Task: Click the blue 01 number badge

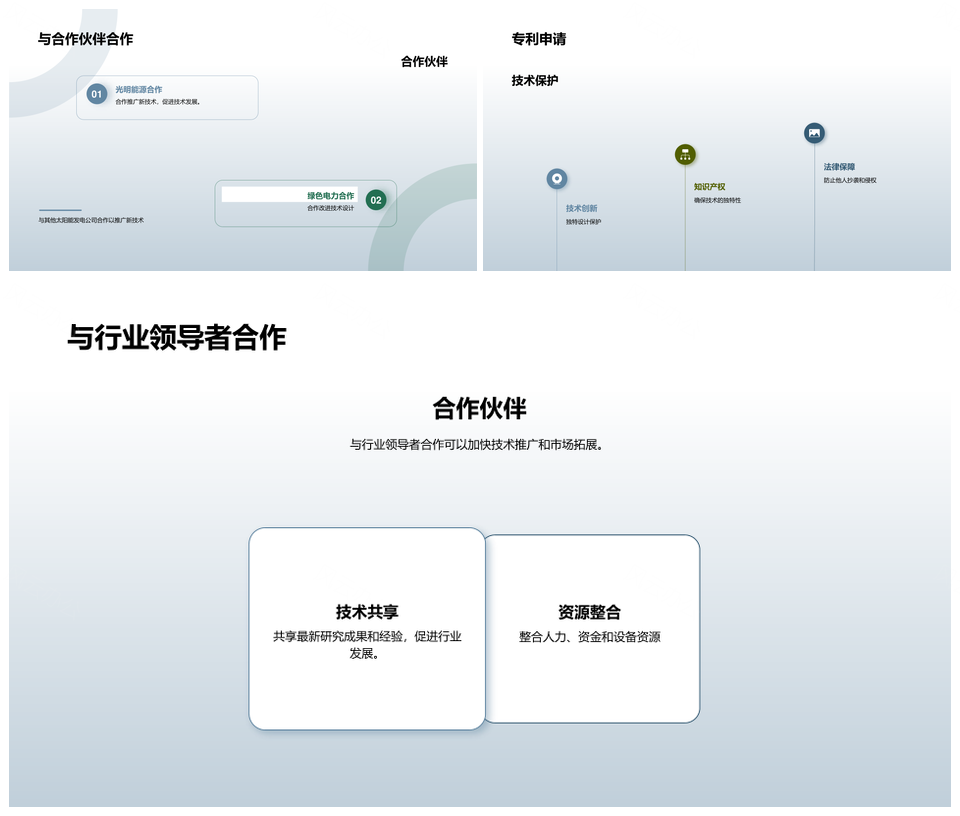Action: pyautogui.click(x=97, y=95)
